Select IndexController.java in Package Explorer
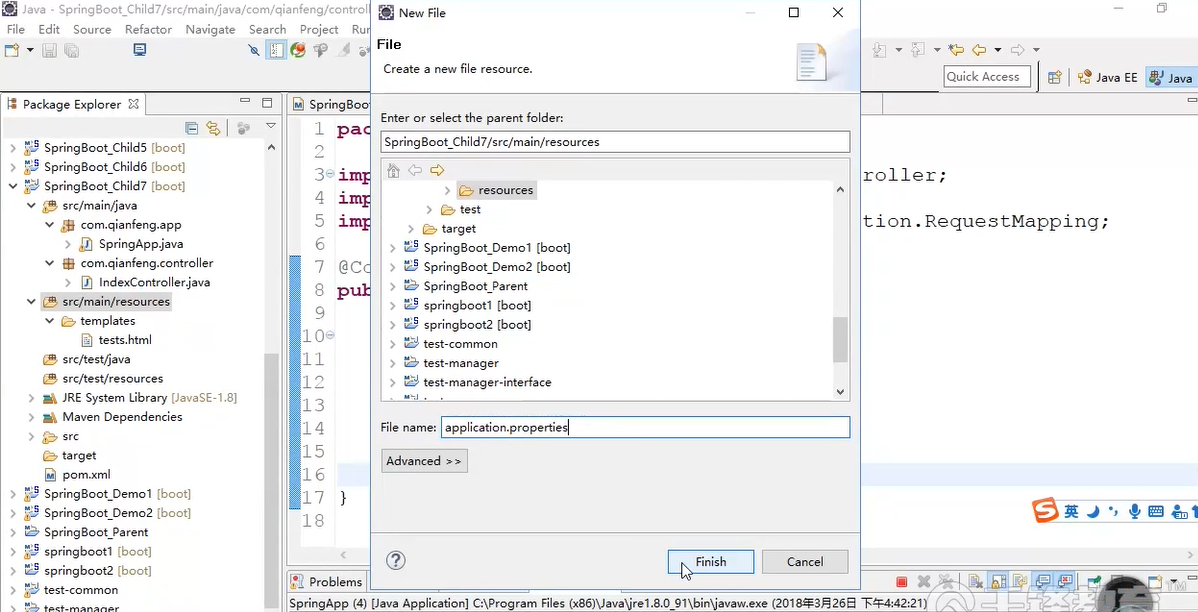The height and width of the screenshot is (612, 1198). 154,283
